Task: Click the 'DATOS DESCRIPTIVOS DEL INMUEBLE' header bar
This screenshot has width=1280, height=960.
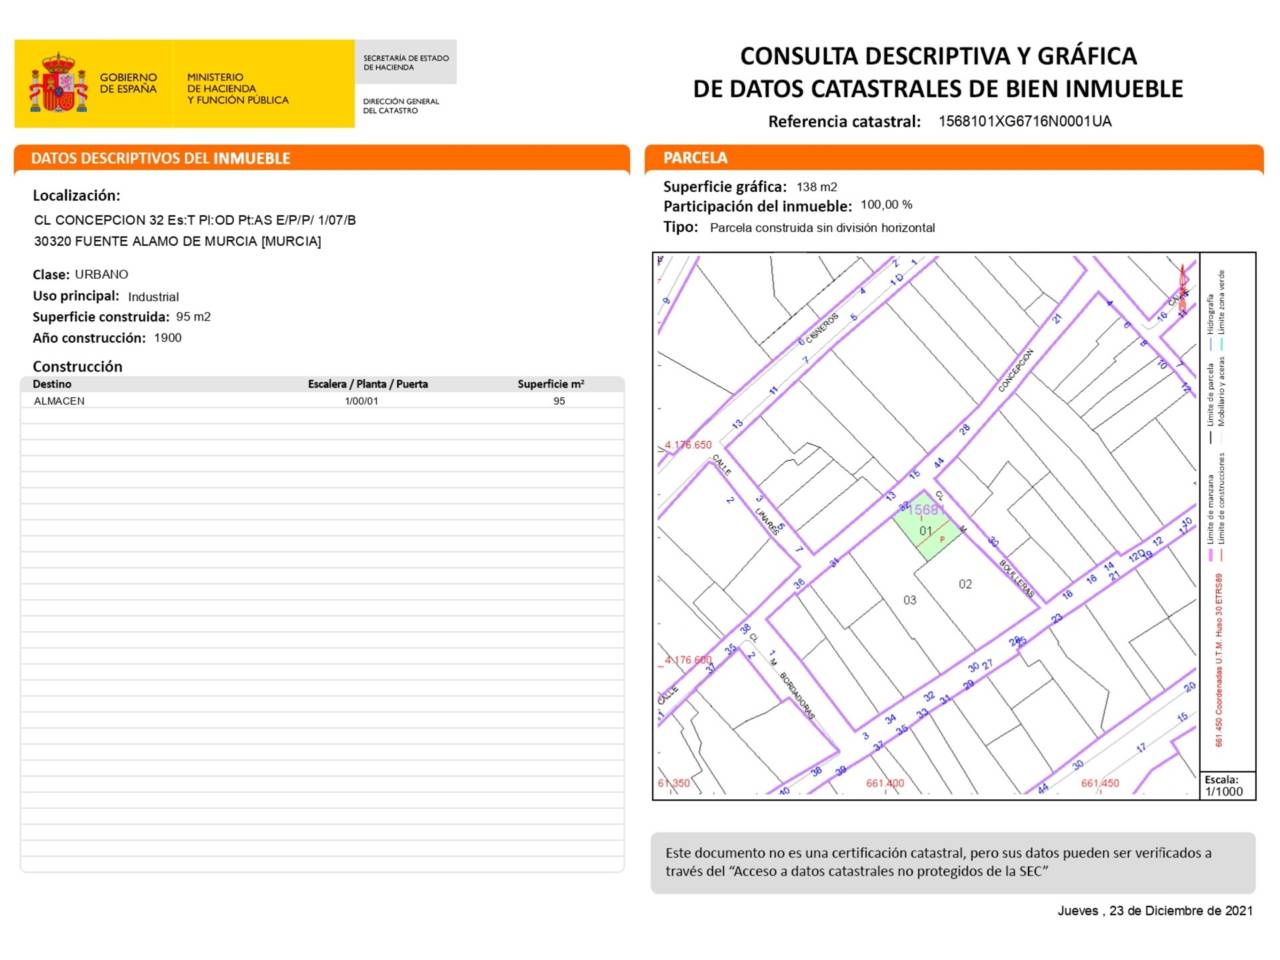Action: pos(322,158)
